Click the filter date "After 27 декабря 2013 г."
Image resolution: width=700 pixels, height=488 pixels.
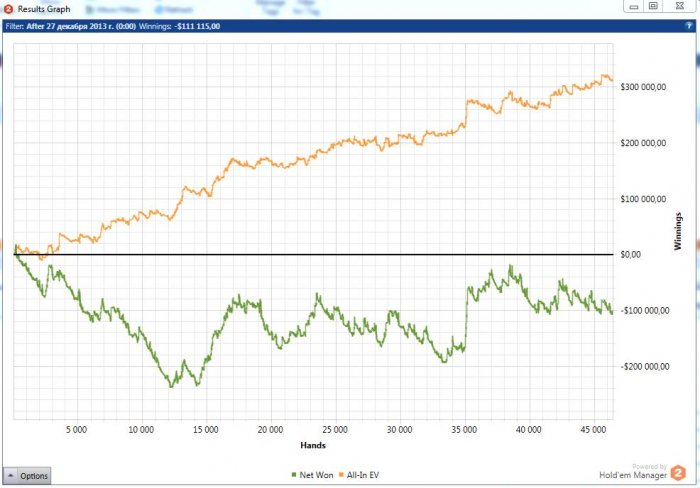(x=70, y=26)
